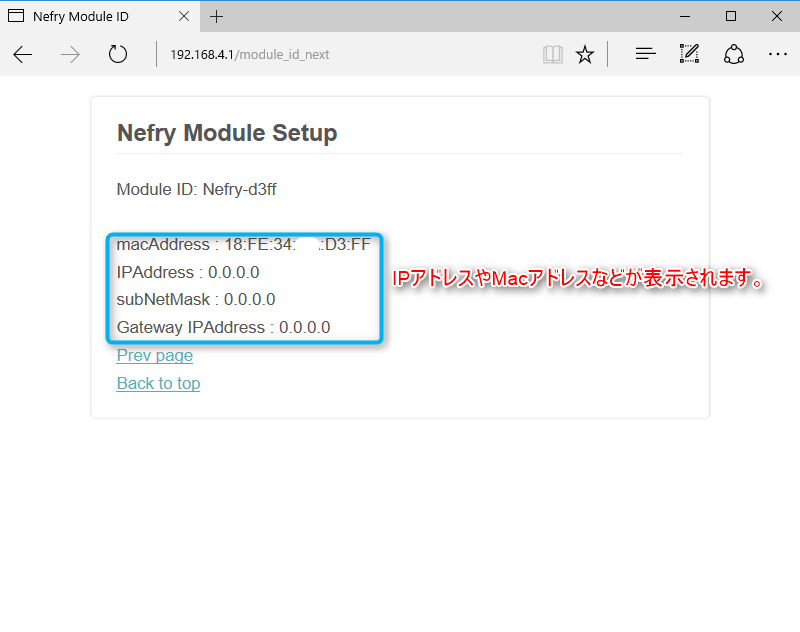The image size is (800, 632).
Task: Open the More actions ellipsis menu
Action: pyautogui.click(x=778, y=54)
